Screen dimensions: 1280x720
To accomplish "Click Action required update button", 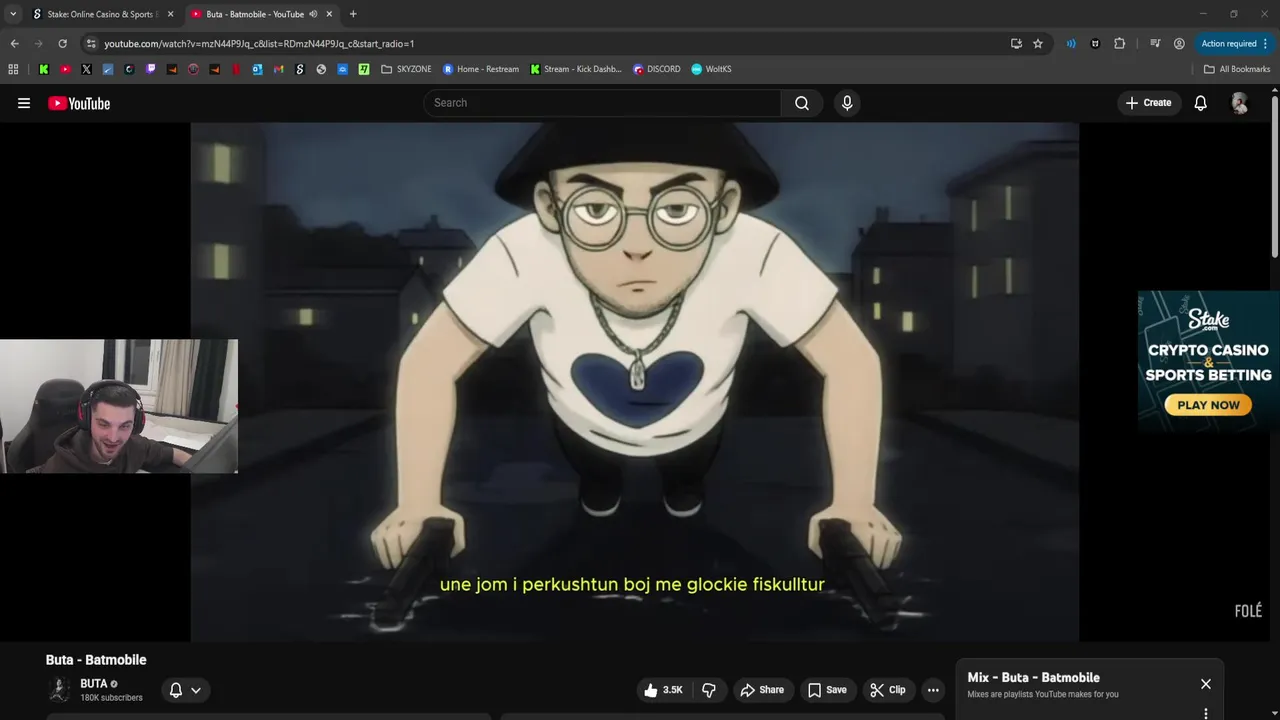I will [x=1229, y=43].
